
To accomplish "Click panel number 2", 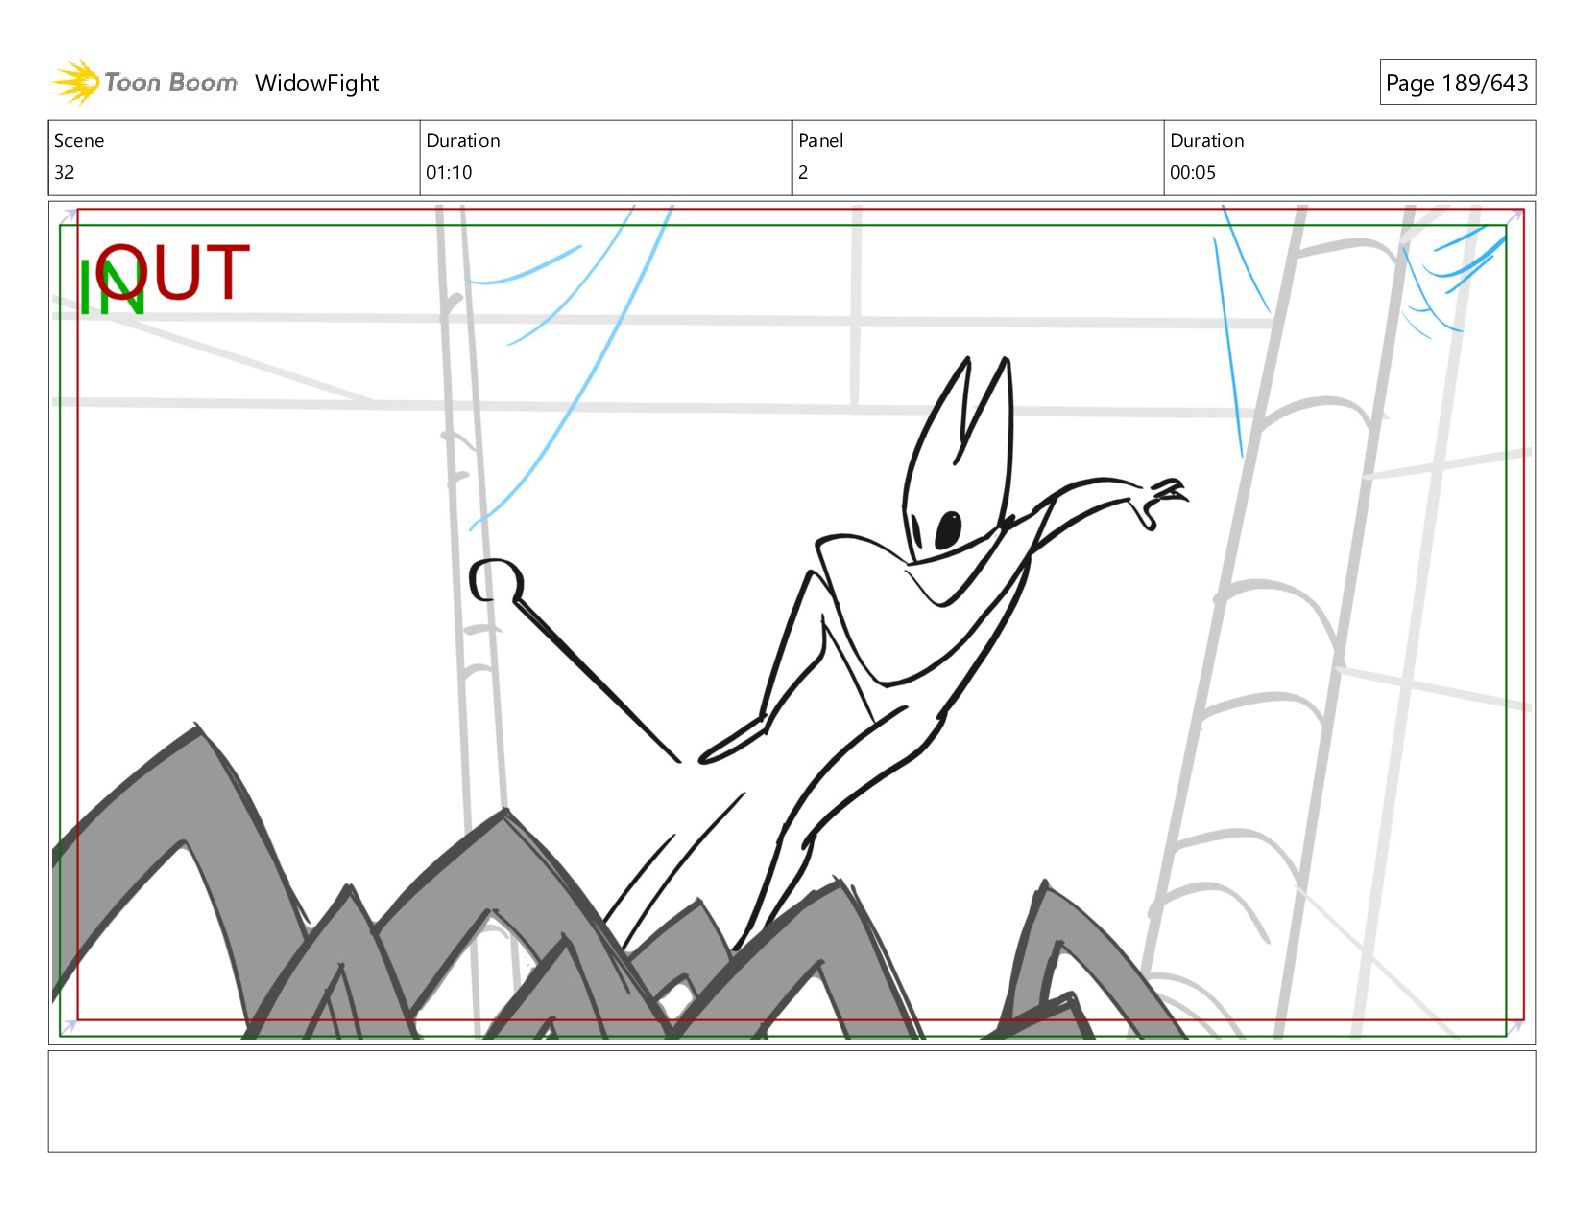I will [x=803, y=172].
